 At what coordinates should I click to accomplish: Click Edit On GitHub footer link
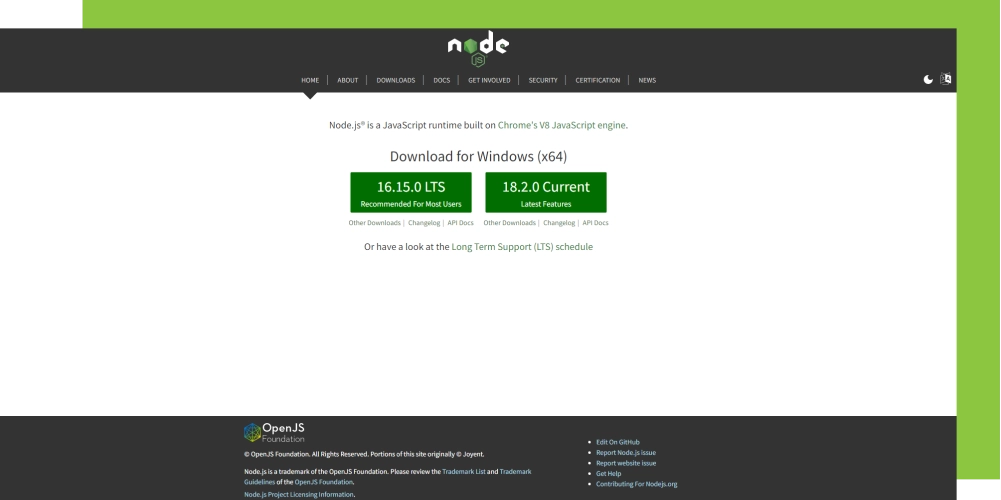[617, 442]
